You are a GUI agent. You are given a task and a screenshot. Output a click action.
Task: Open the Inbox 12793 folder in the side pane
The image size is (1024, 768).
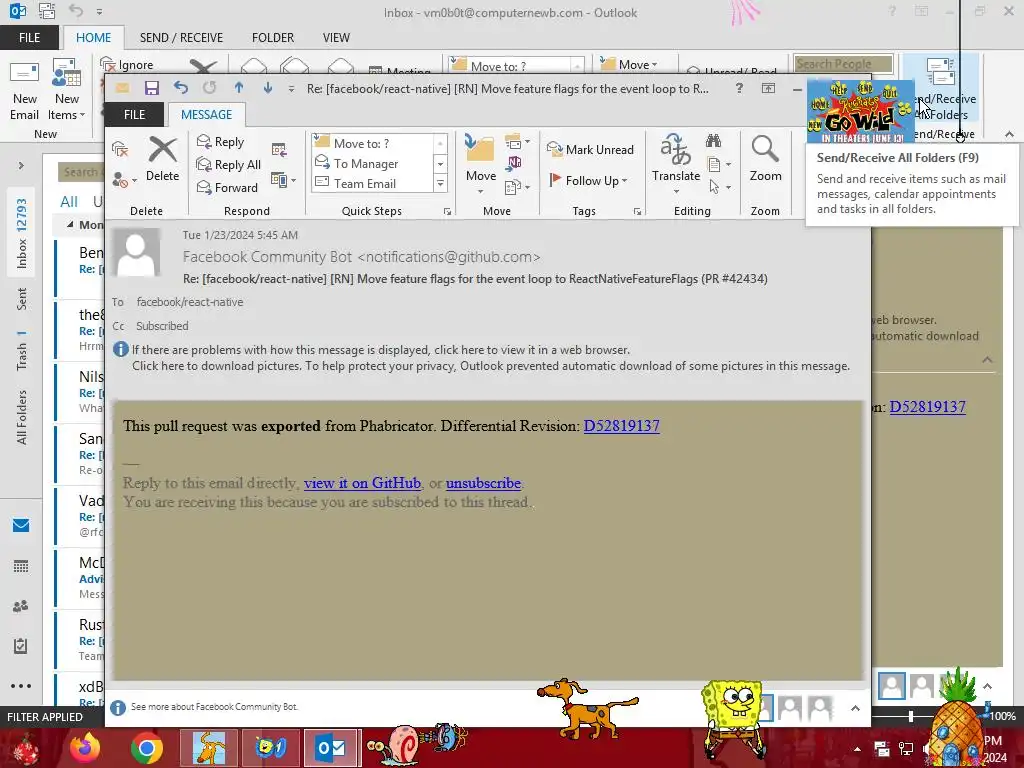(x=22, y=233)
